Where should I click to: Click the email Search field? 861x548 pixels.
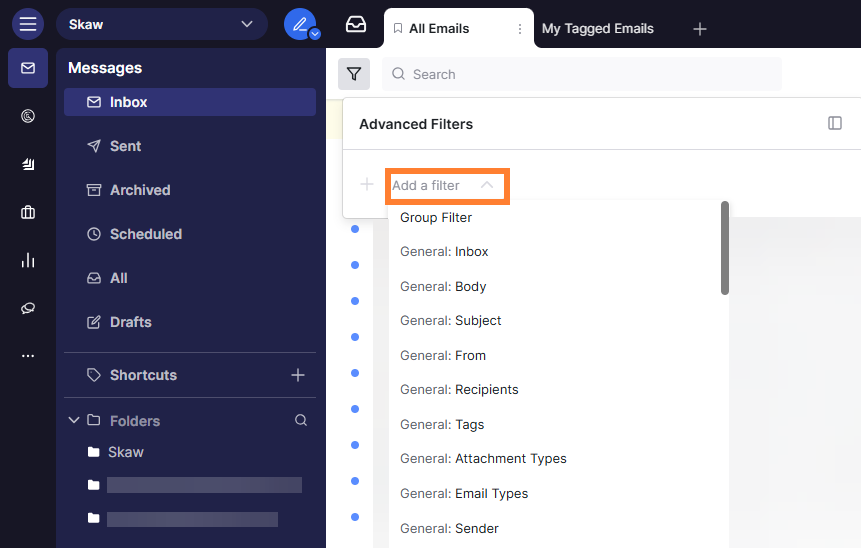[595, 74]
